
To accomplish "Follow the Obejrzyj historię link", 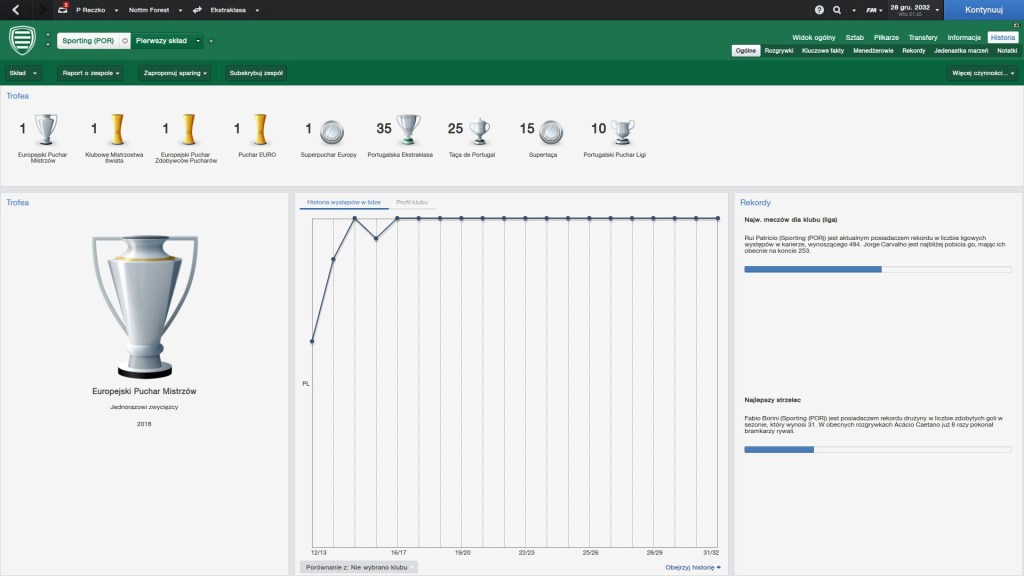I will coord(693,567).
